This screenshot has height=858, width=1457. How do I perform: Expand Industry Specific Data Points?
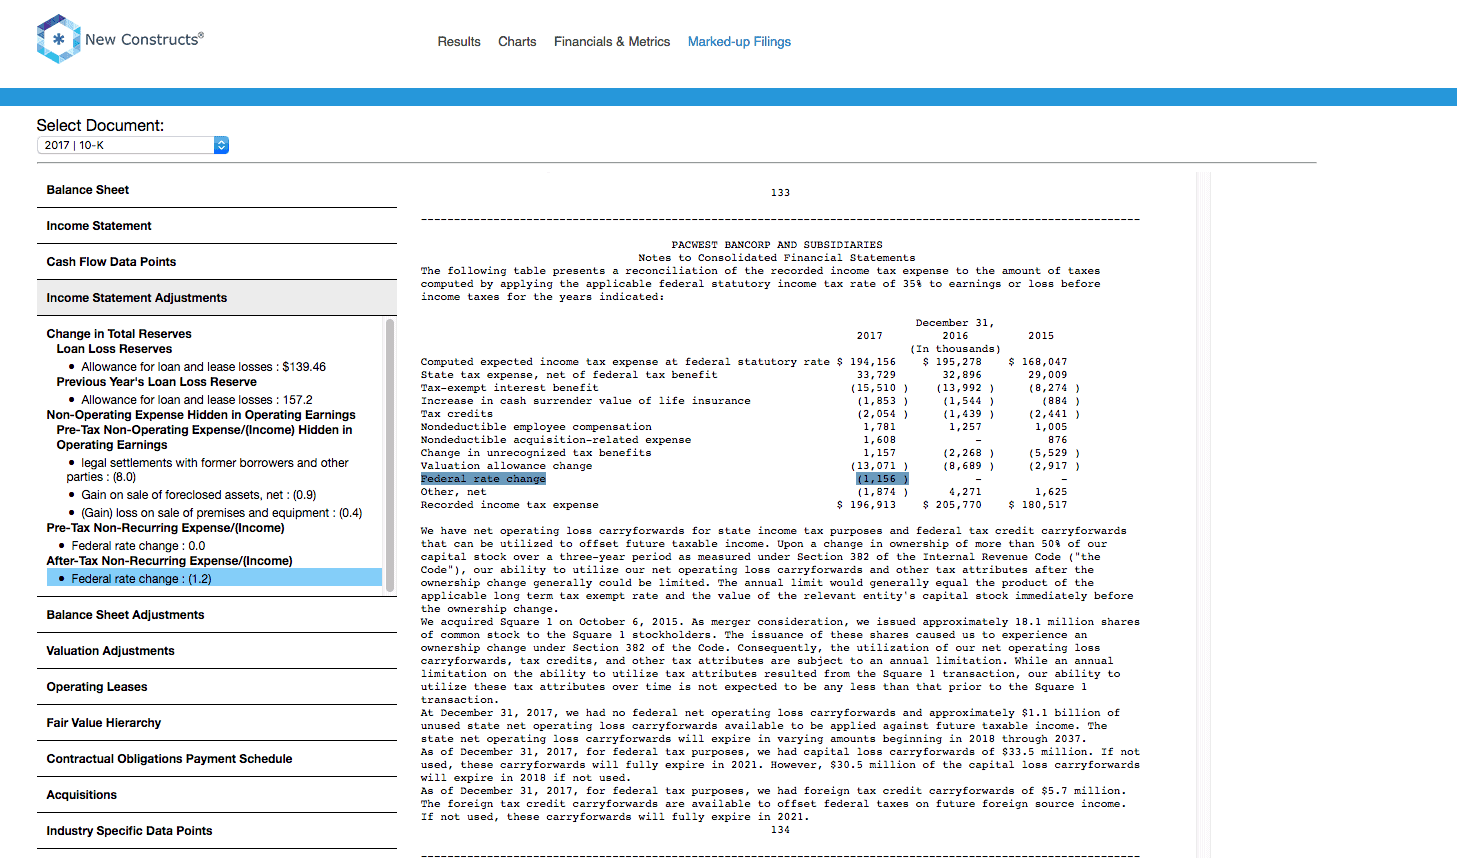(x=217, y=831)
